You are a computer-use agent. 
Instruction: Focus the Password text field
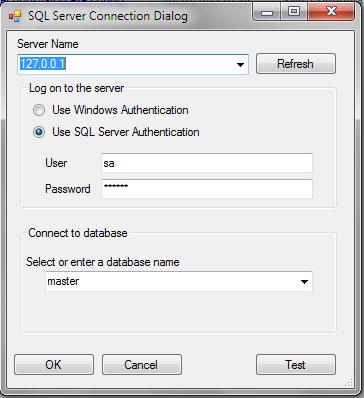[x=207, y=189]
